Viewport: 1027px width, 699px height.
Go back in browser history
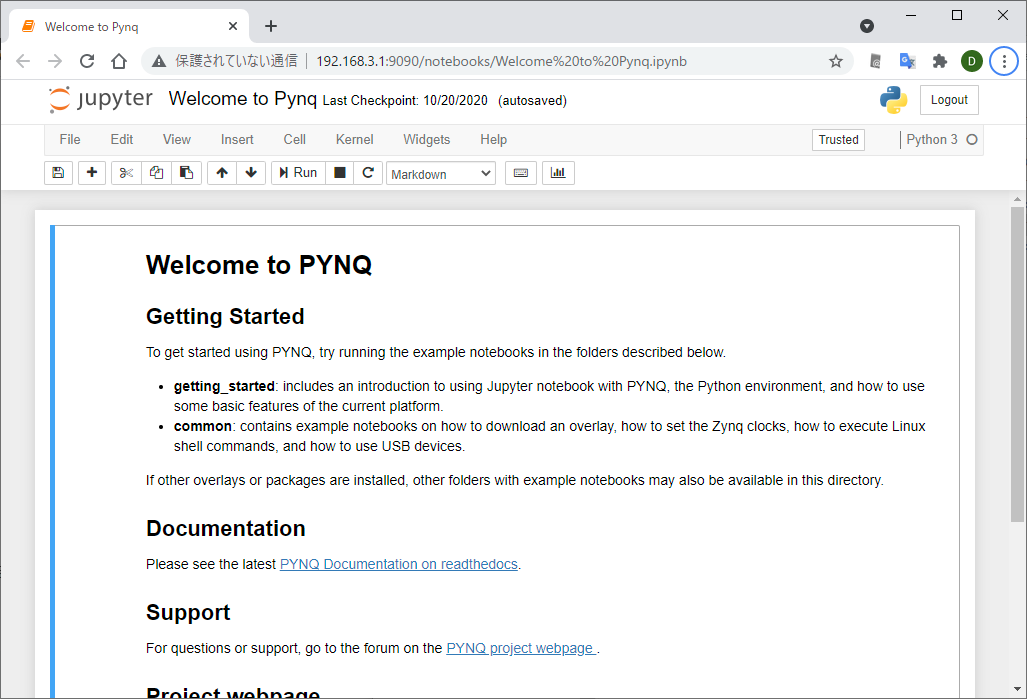pyautogui.click(x=23, y=62)
